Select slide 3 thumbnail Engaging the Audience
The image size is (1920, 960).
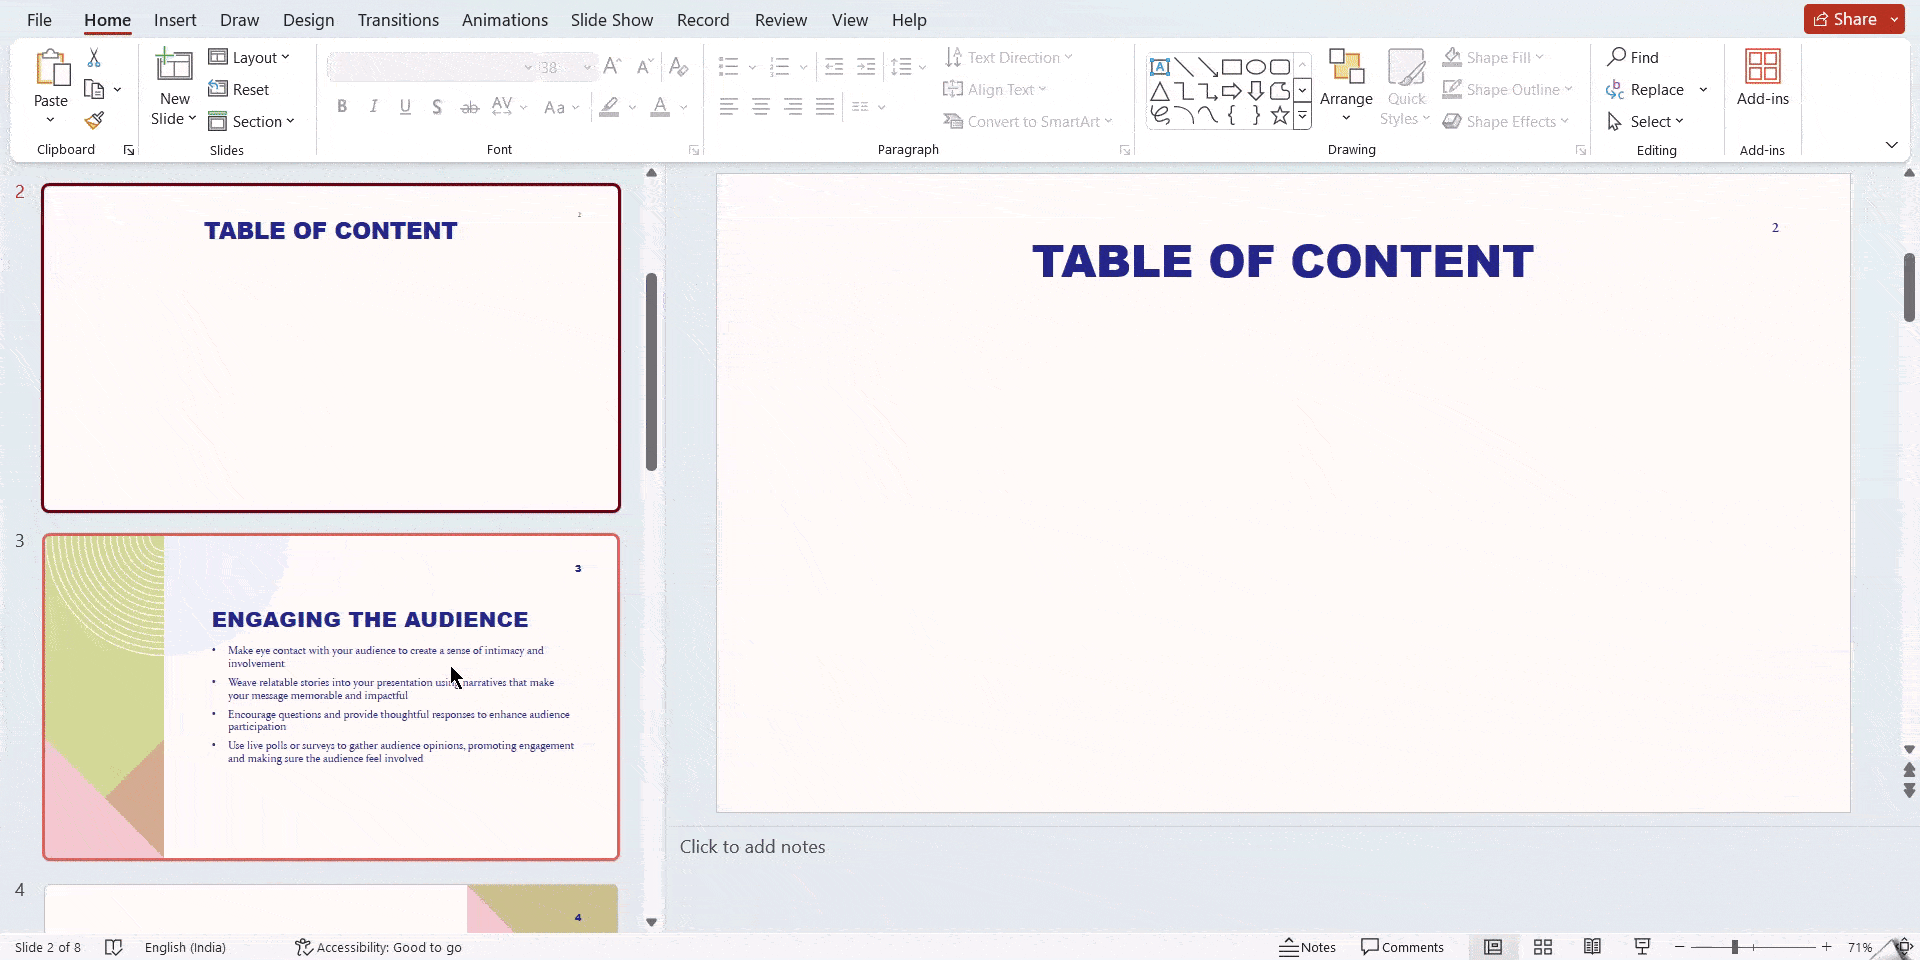point(330,696)
